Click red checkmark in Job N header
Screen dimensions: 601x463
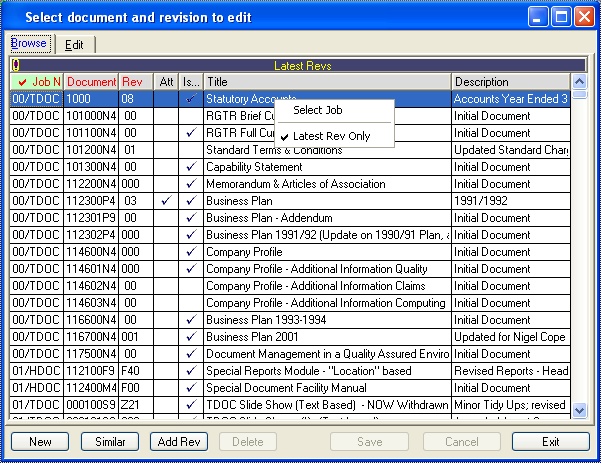(23, 82)
